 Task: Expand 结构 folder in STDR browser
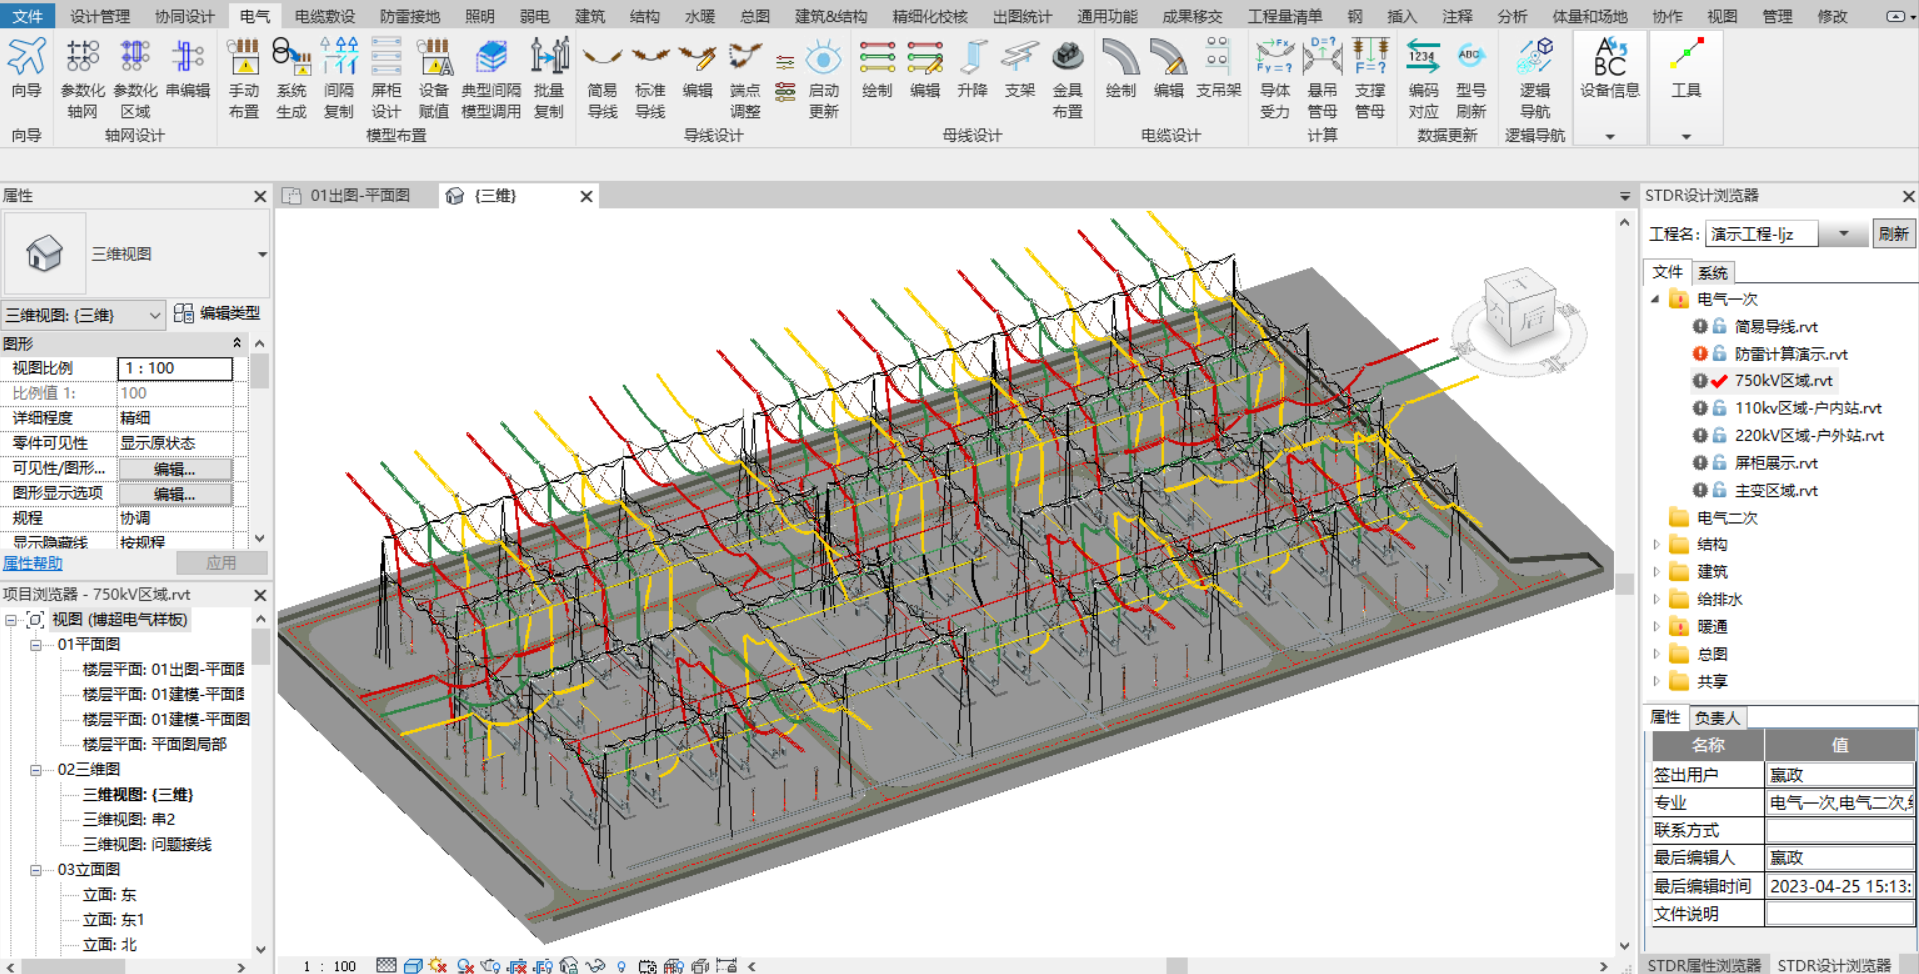(x=1656, y=545)
